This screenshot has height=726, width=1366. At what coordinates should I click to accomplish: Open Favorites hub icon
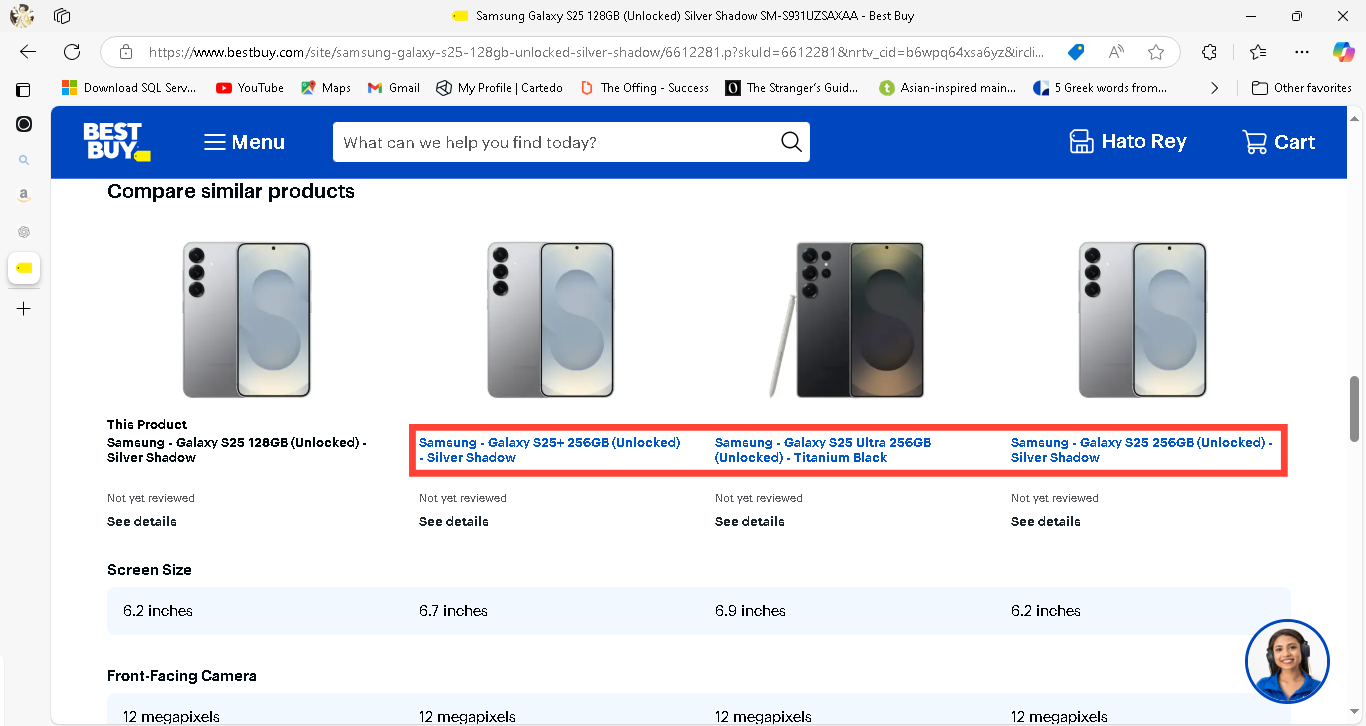click(1258, 52)
